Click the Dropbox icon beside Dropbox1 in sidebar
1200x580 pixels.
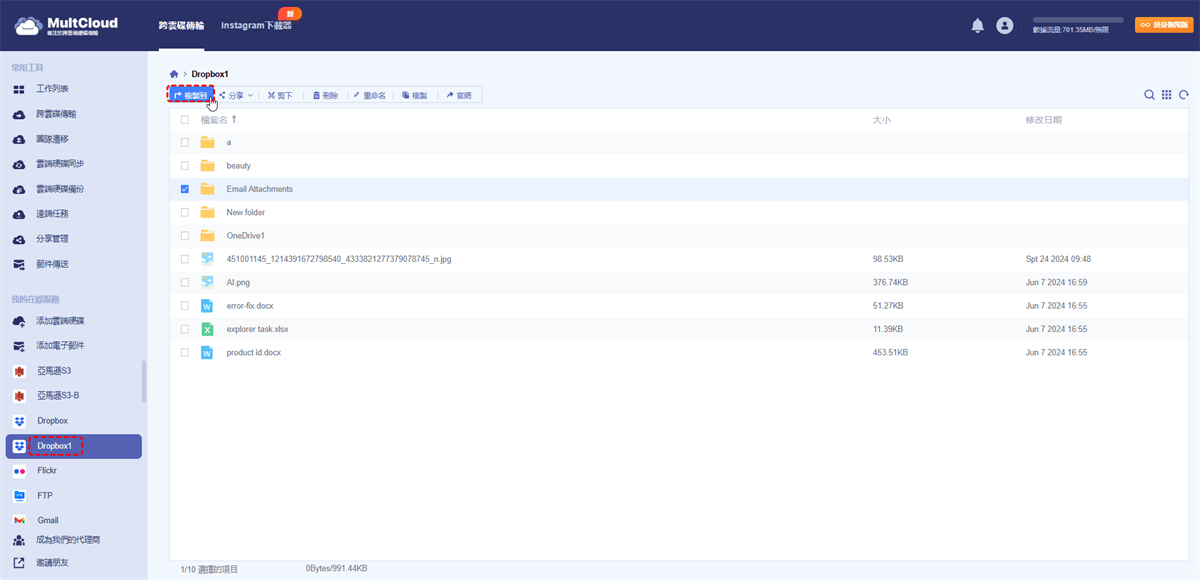19,446
